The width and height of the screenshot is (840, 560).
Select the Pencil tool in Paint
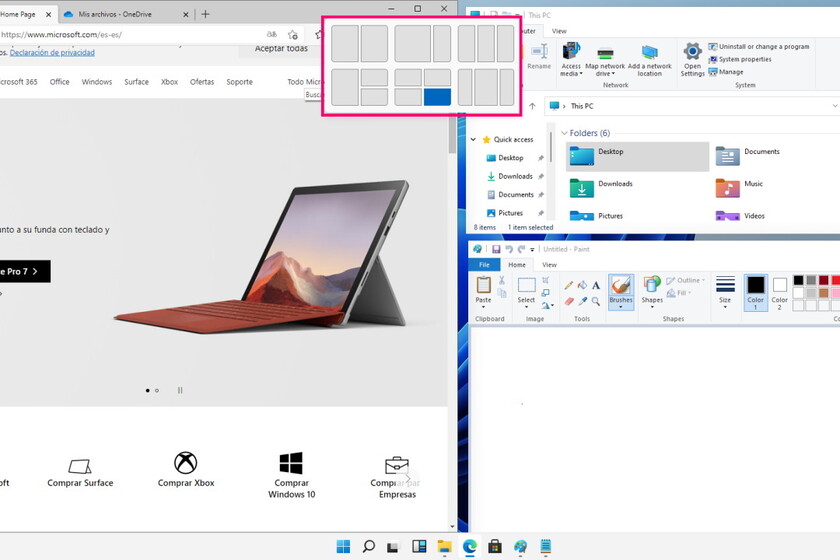(569, 286)
